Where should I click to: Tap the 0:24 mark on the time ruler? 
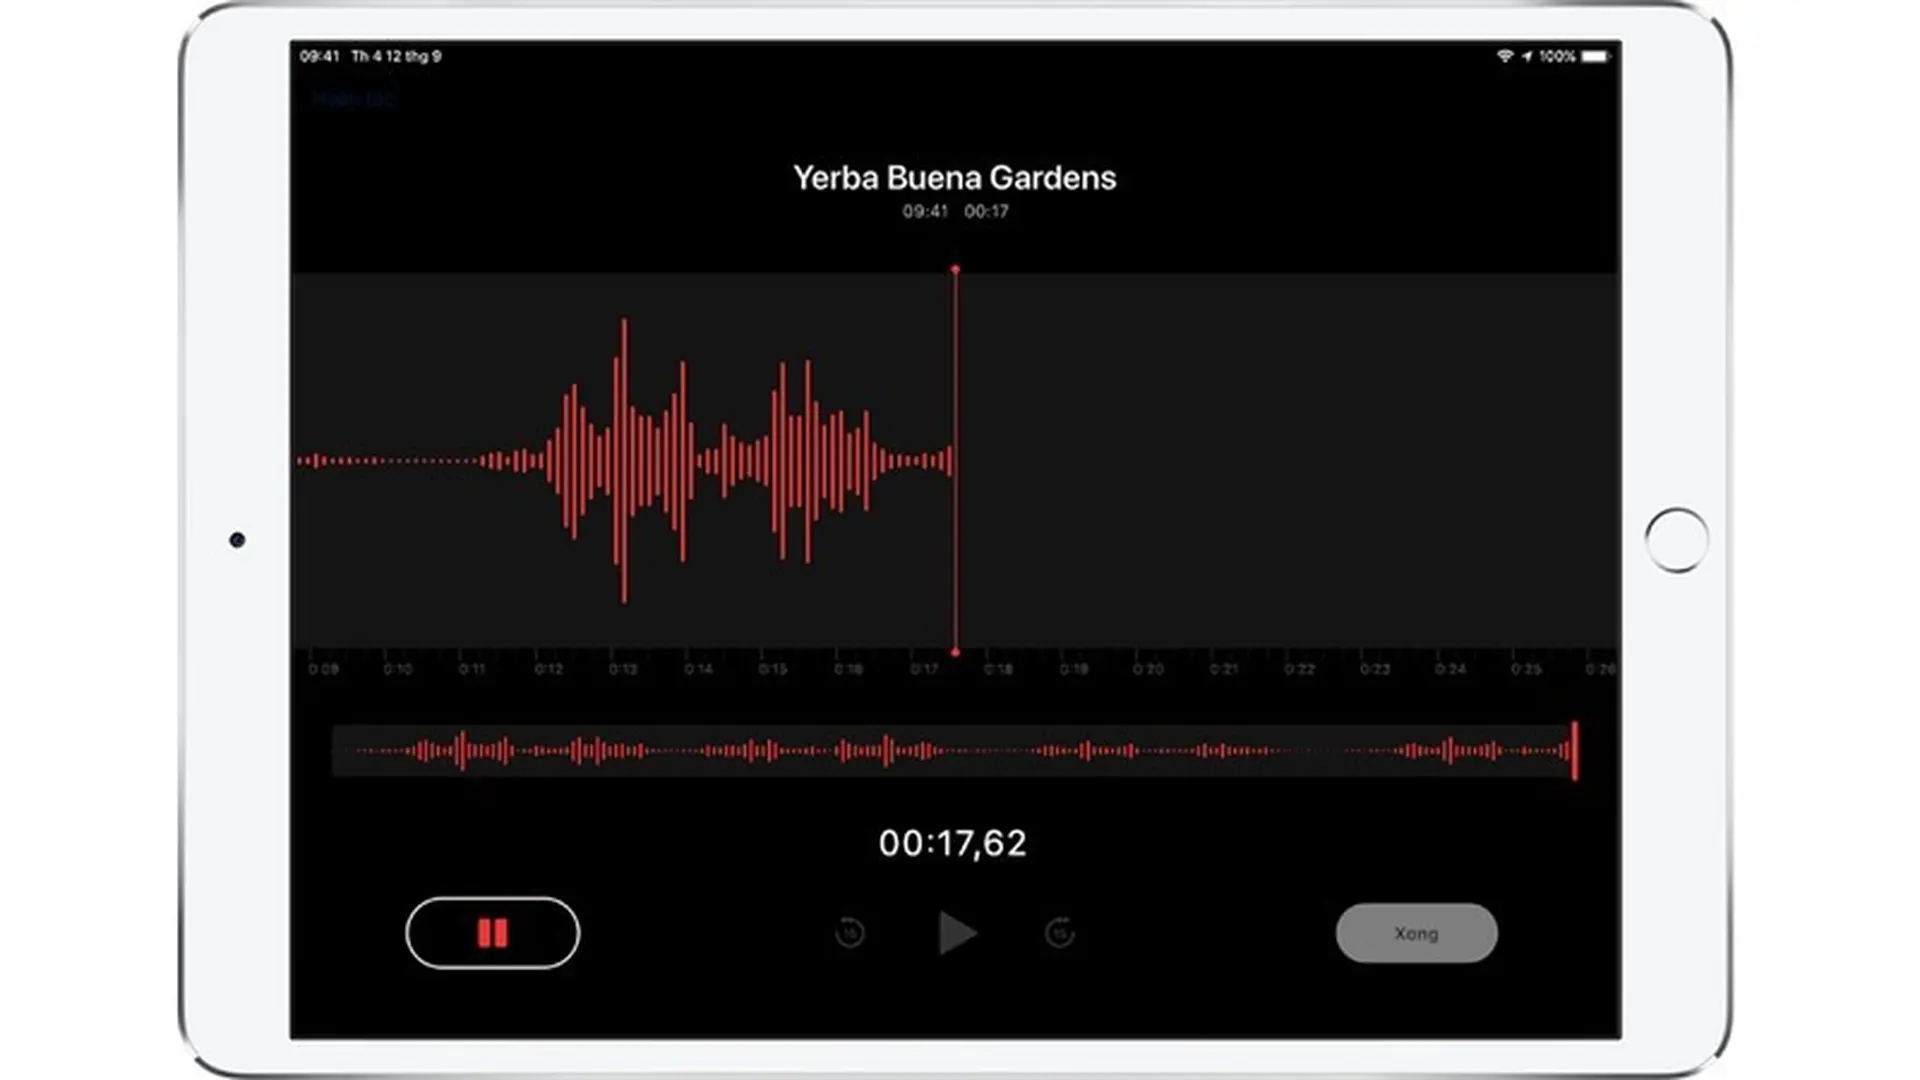pyautogui.click(x=1450, y=669)
